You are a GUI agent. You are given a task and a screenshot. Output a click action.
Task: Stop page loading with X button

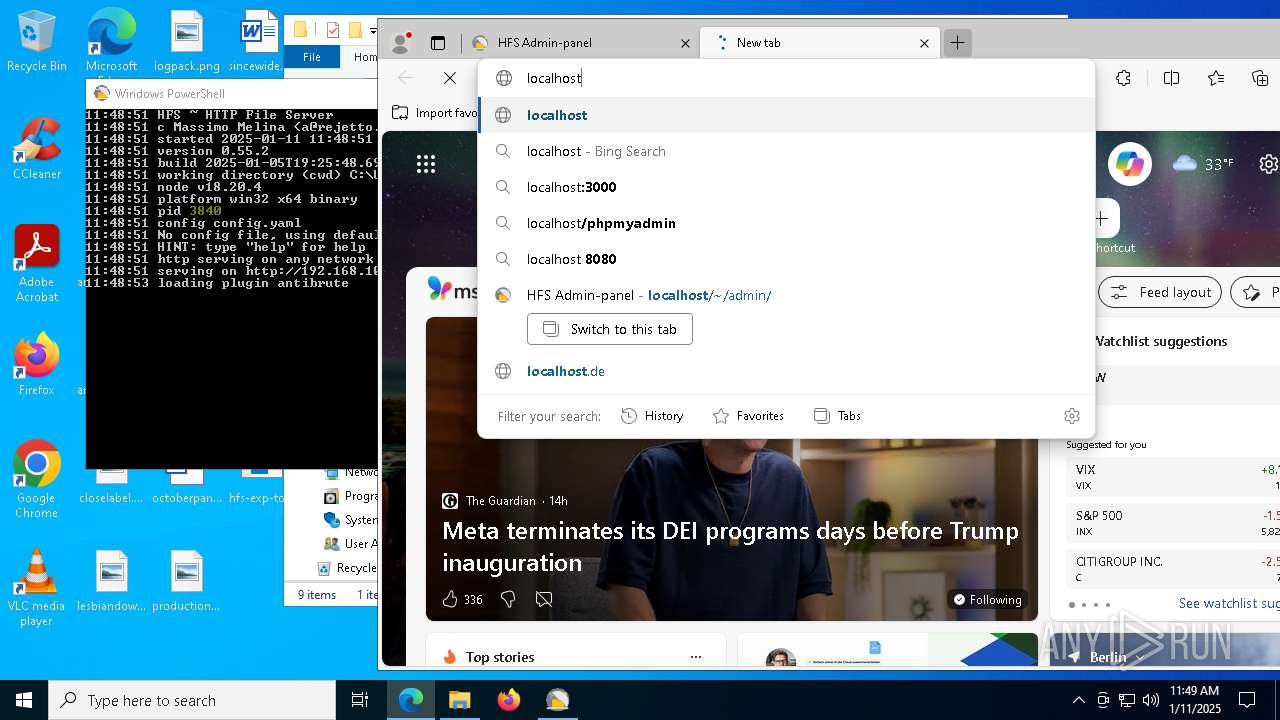(x=450, y=78)
